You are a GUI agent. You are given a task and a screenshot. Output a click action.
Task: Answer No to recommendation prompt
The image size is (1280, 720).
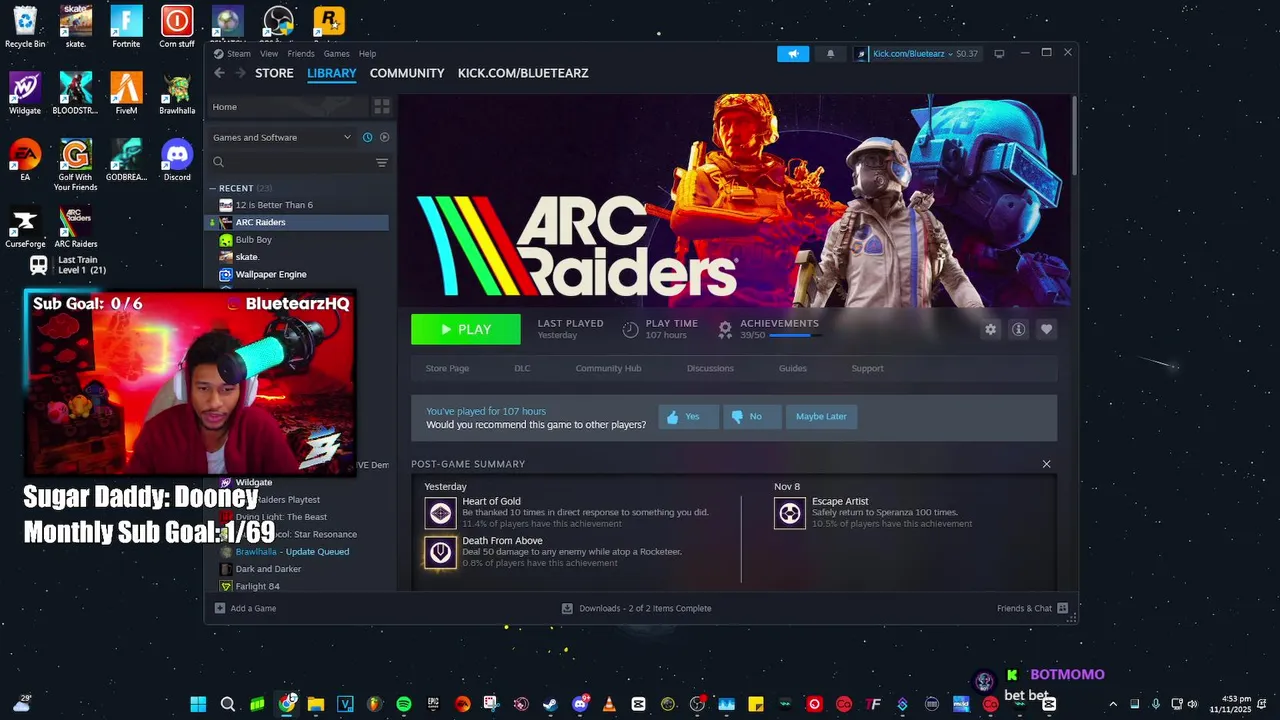(x=751, y=417)
